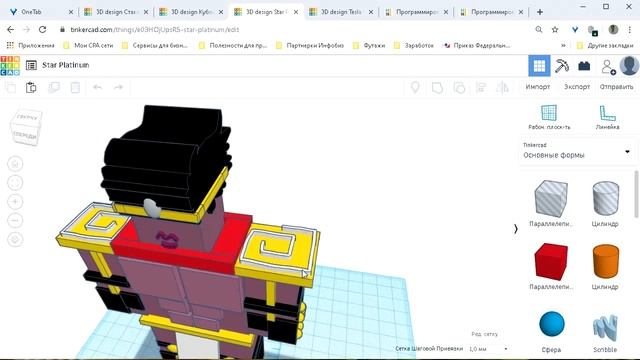Image resolution: width=640 pixels, height=360 pixels.
Task: Switch to the 3D design Кубик tab
Action: tap(191, 12)
